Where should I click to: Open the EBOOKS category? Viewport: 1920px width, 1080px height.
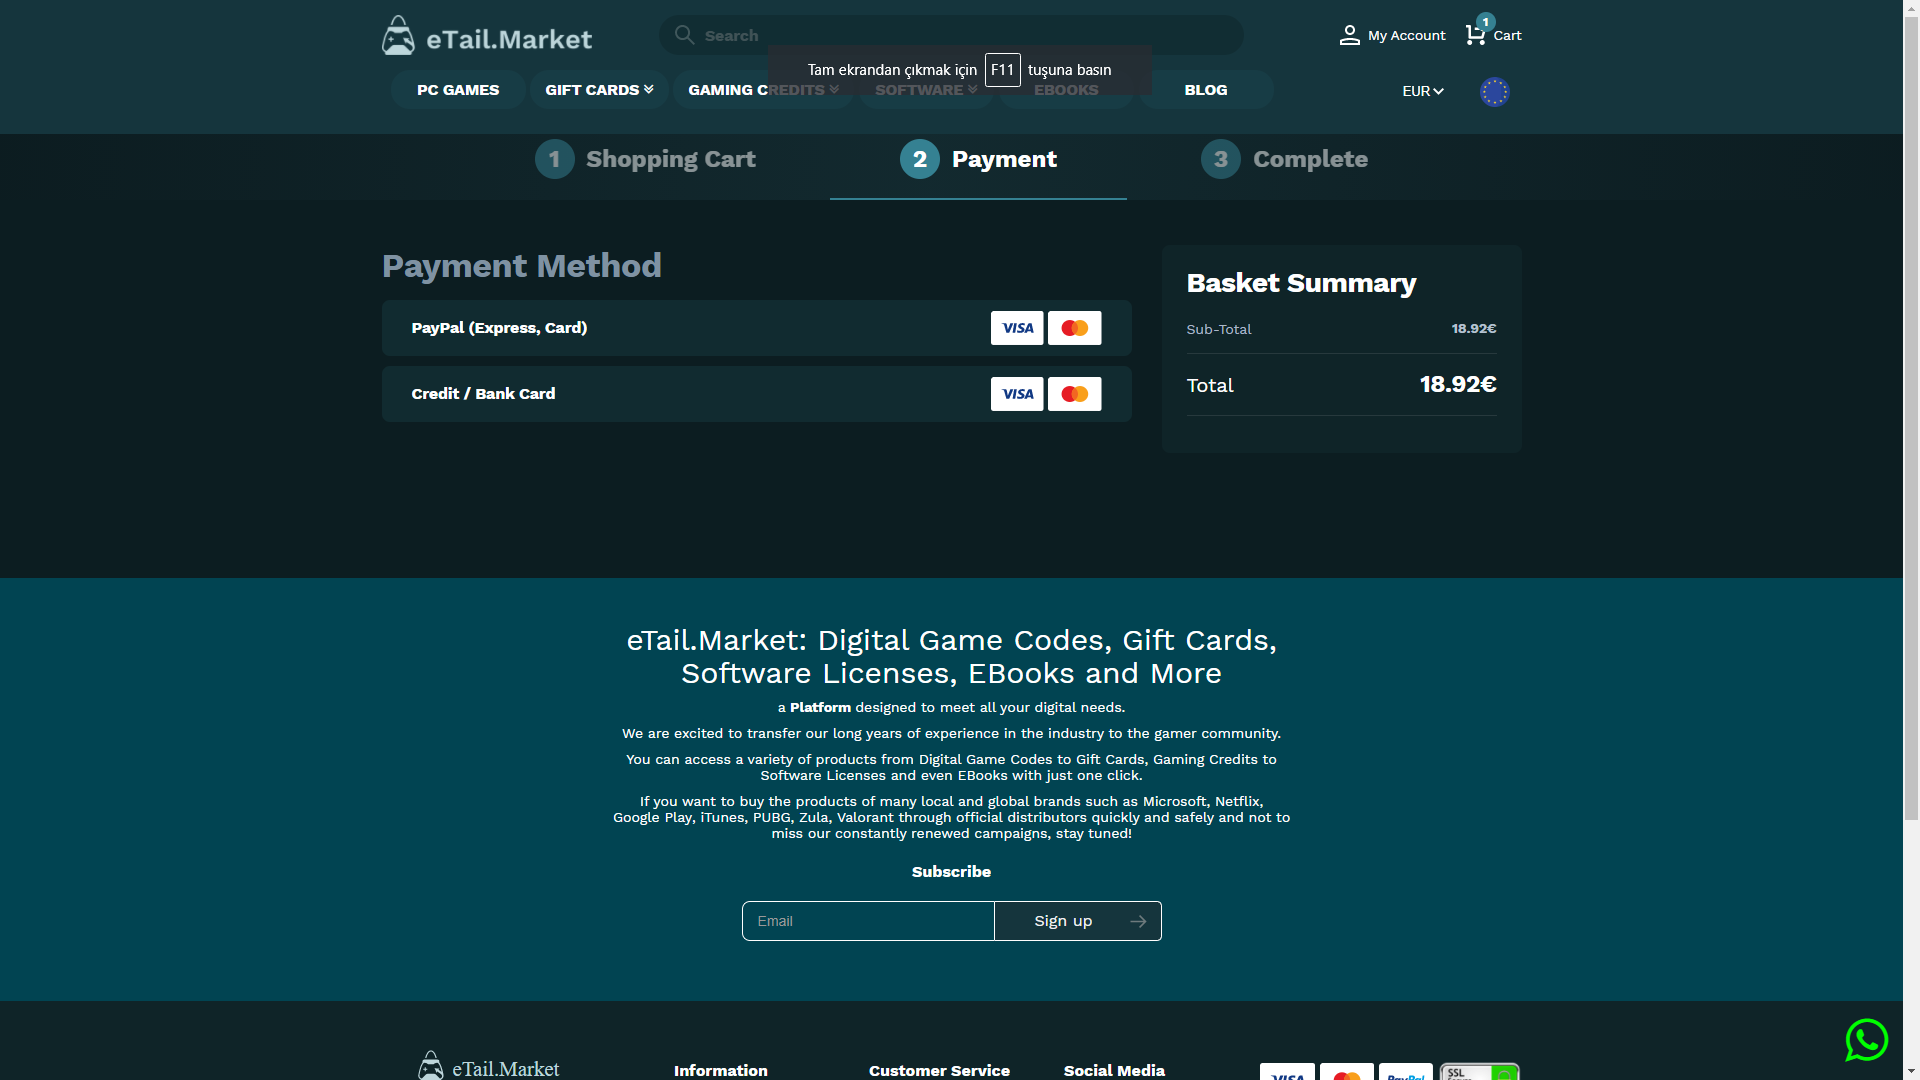1066,90
